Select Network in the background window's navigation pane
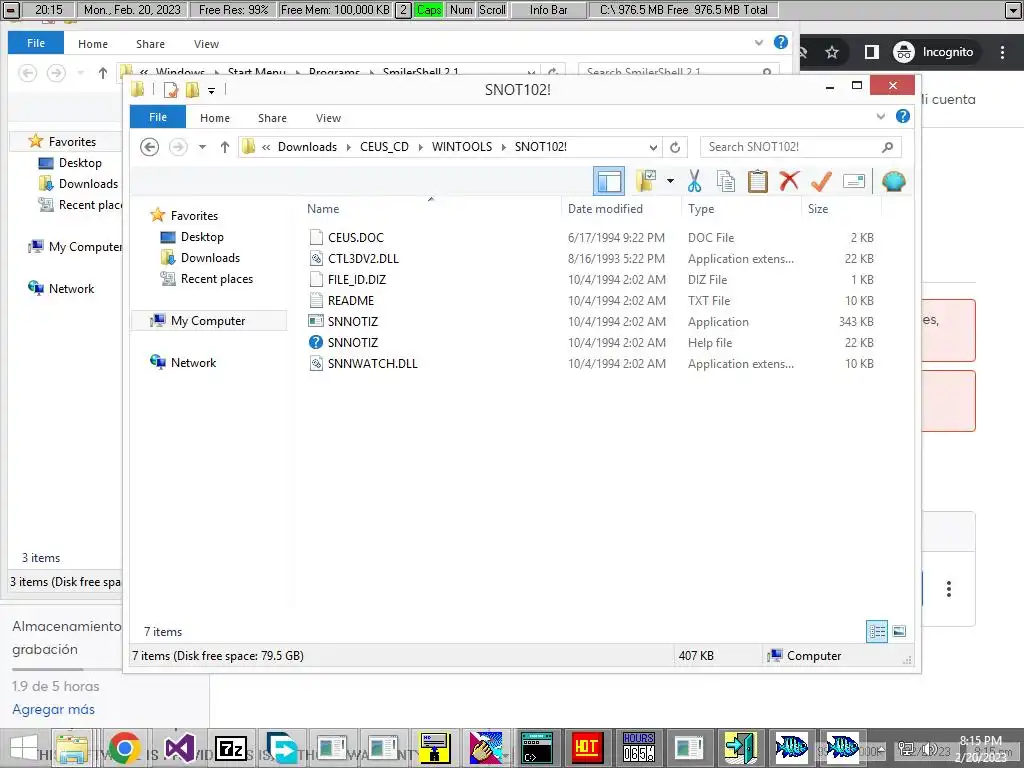The height and width of the screenshot is (768, 1024). click(x=71, y=289)
